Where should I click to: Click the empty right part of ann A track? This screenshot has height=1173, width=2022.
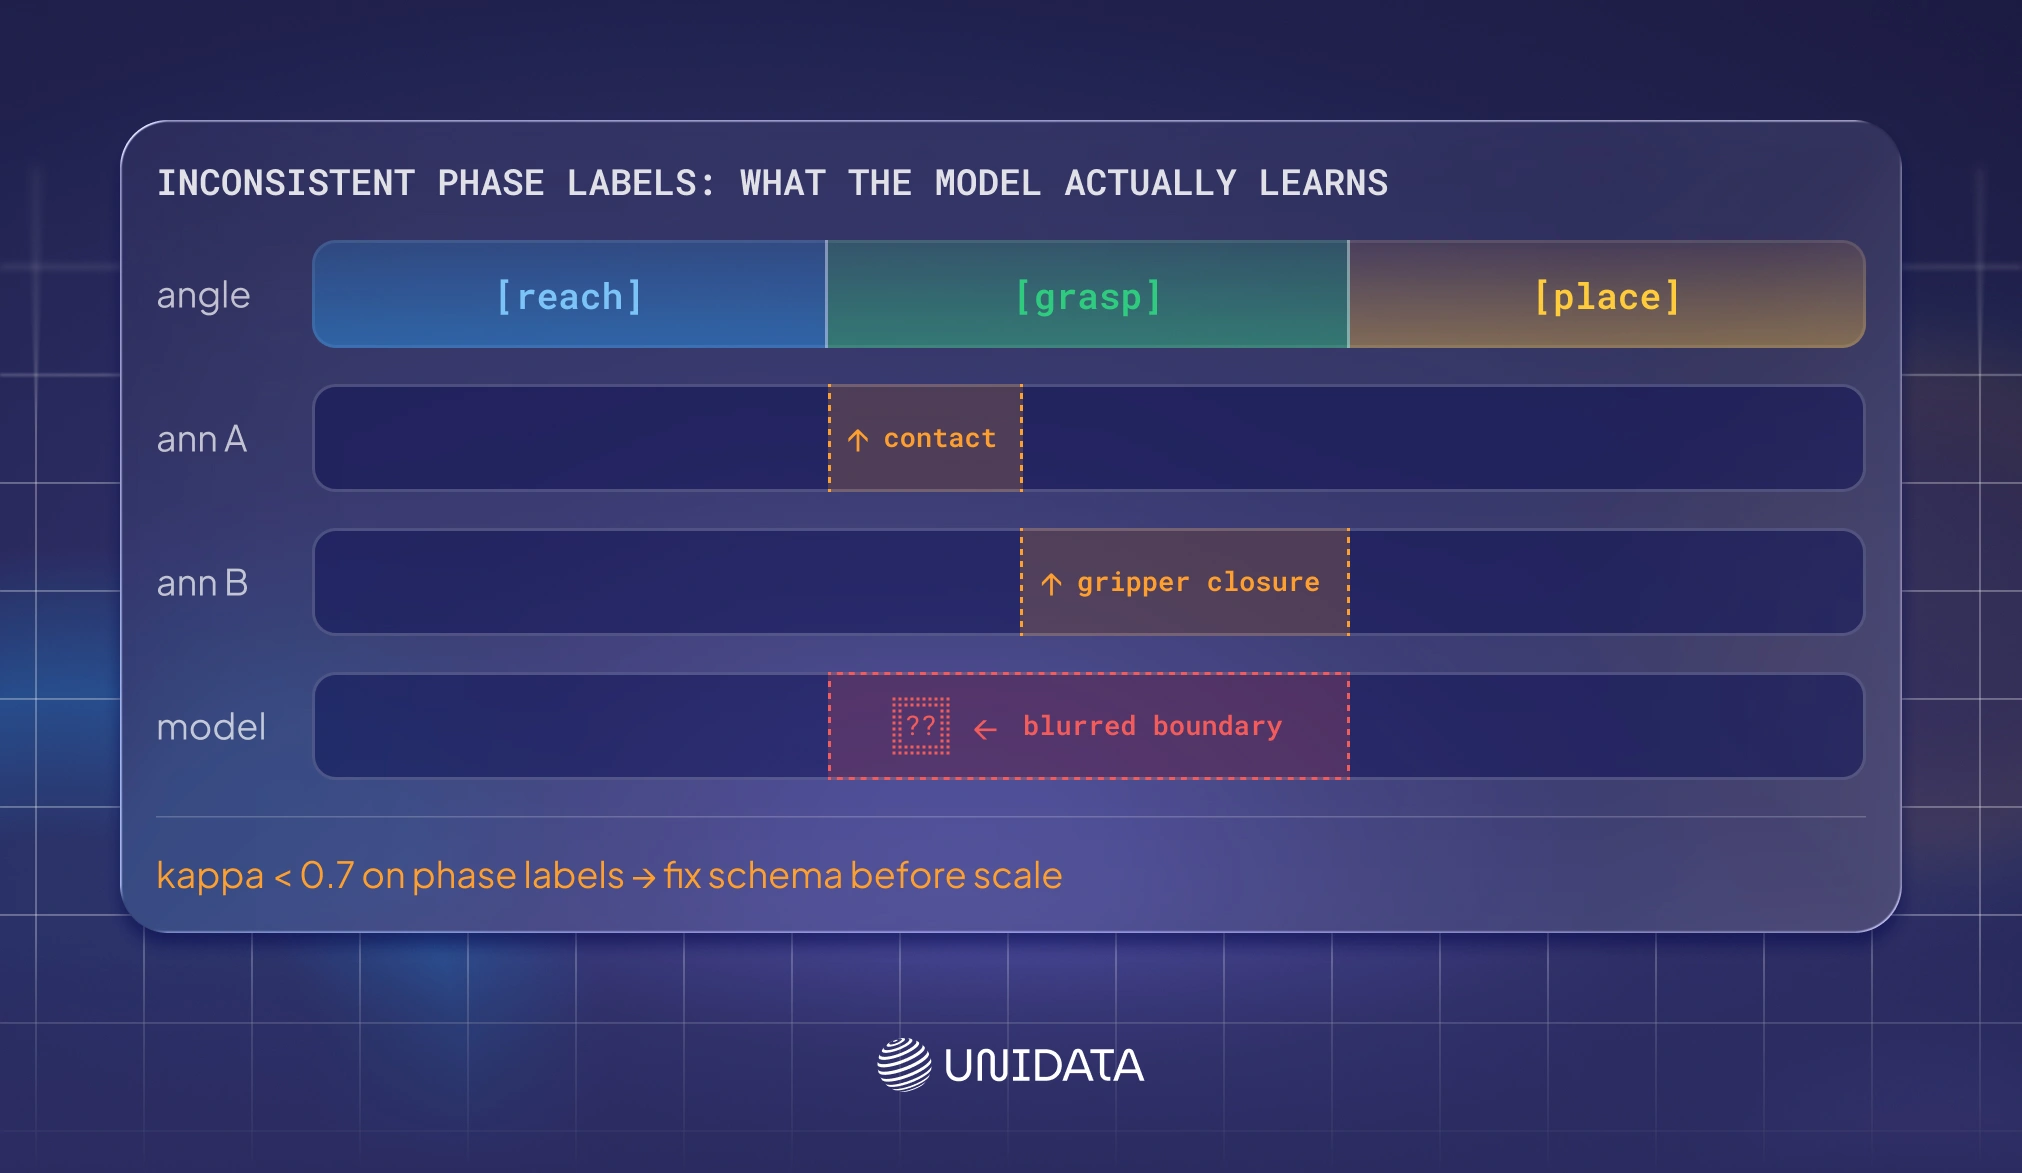tap(1443, 438)
